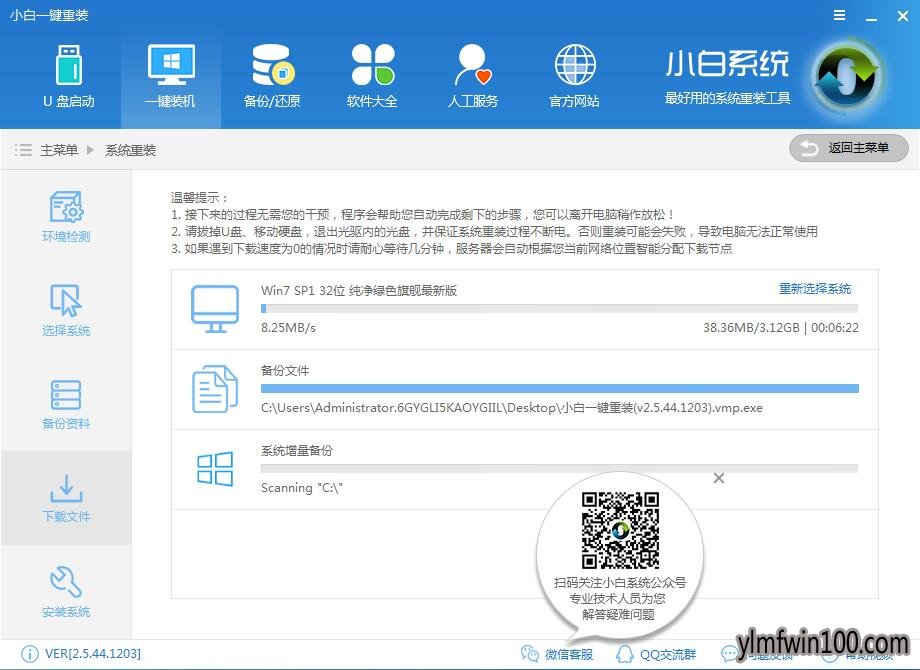The height and width of the screenshot is (670, 920).
Task: Click the 最好用的系统重装工具 slogan
Action: pyautogui.click(x=728, y=97)
